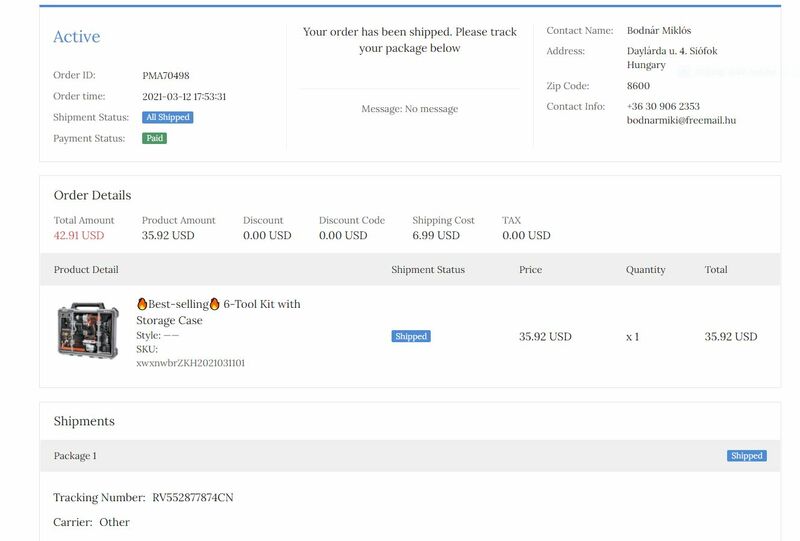Click the Discount Code label
The image size is (800, 541).
click(352, 220)
